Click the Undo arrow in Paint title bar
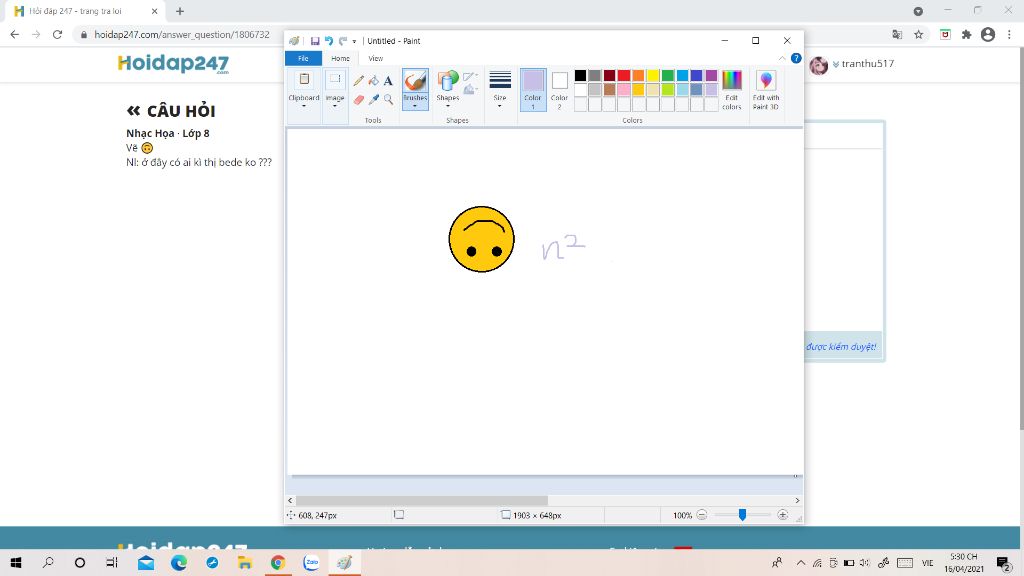 [328, 41]
